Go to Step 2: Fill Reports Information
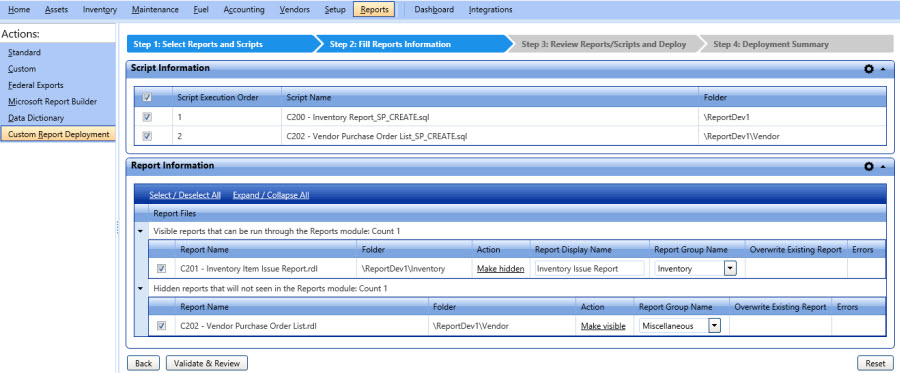This screenshot has height=373, width=900. pyautogui.click(x=413, y=44)
